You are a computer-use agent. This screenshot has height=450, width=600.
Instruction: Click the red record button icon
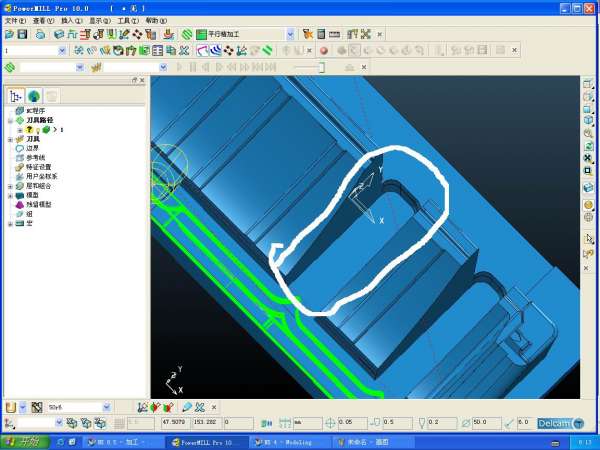[x=324, y=50]
